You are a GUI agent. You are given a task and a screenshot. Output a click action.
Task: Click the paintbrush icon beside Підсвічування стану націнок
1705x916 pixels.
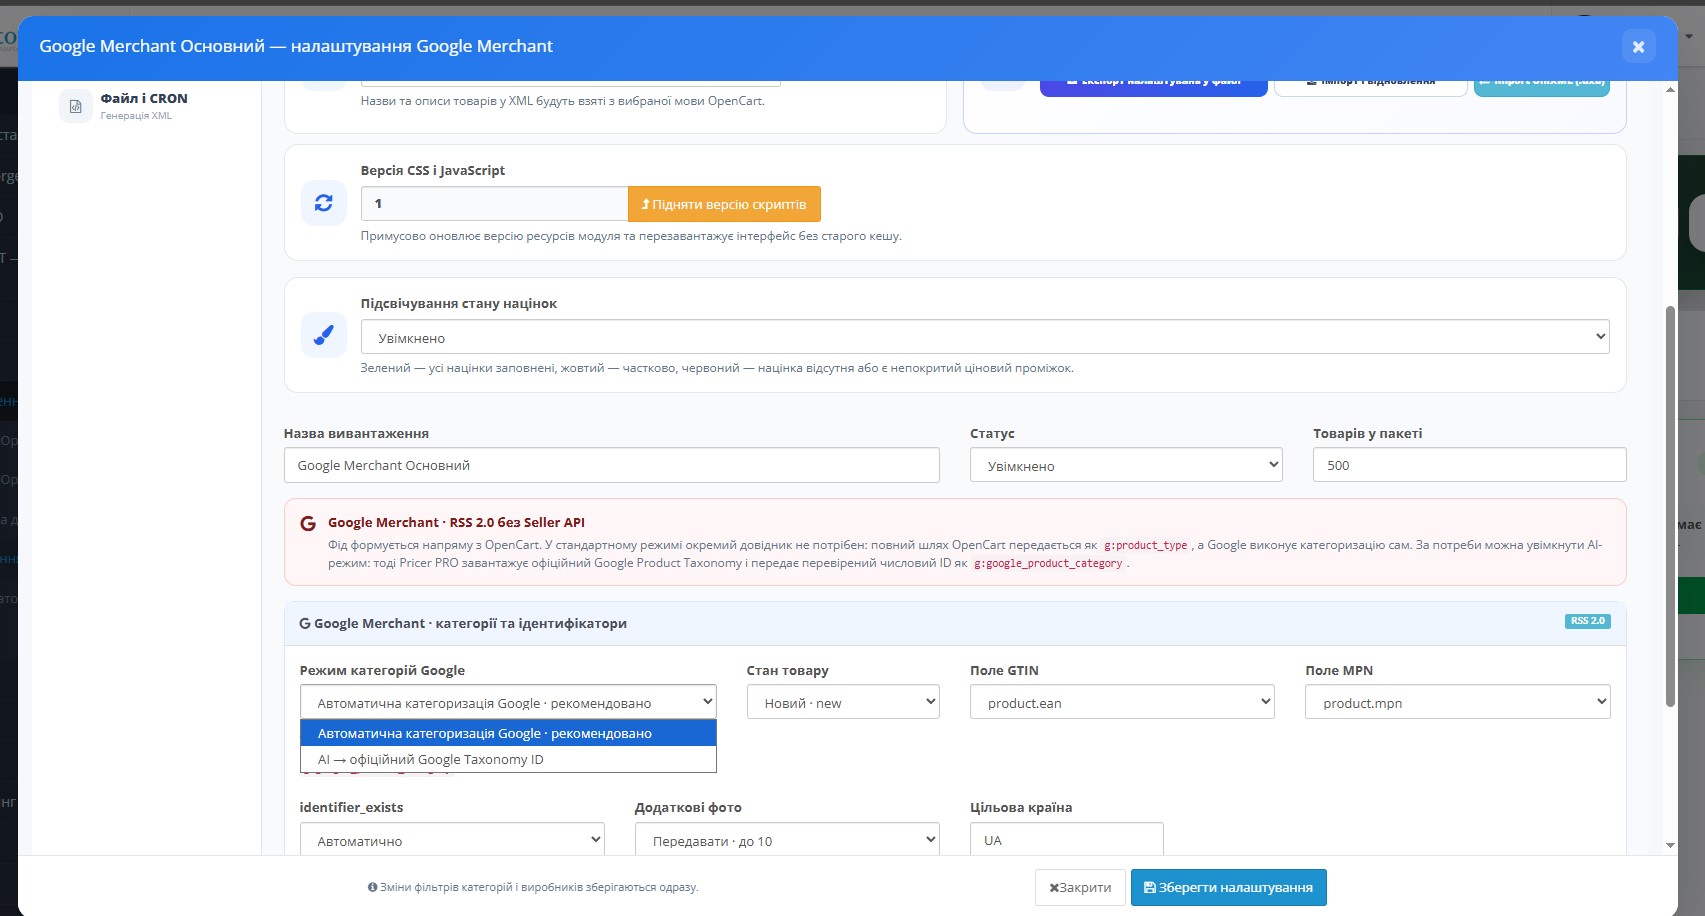(324, 335)
